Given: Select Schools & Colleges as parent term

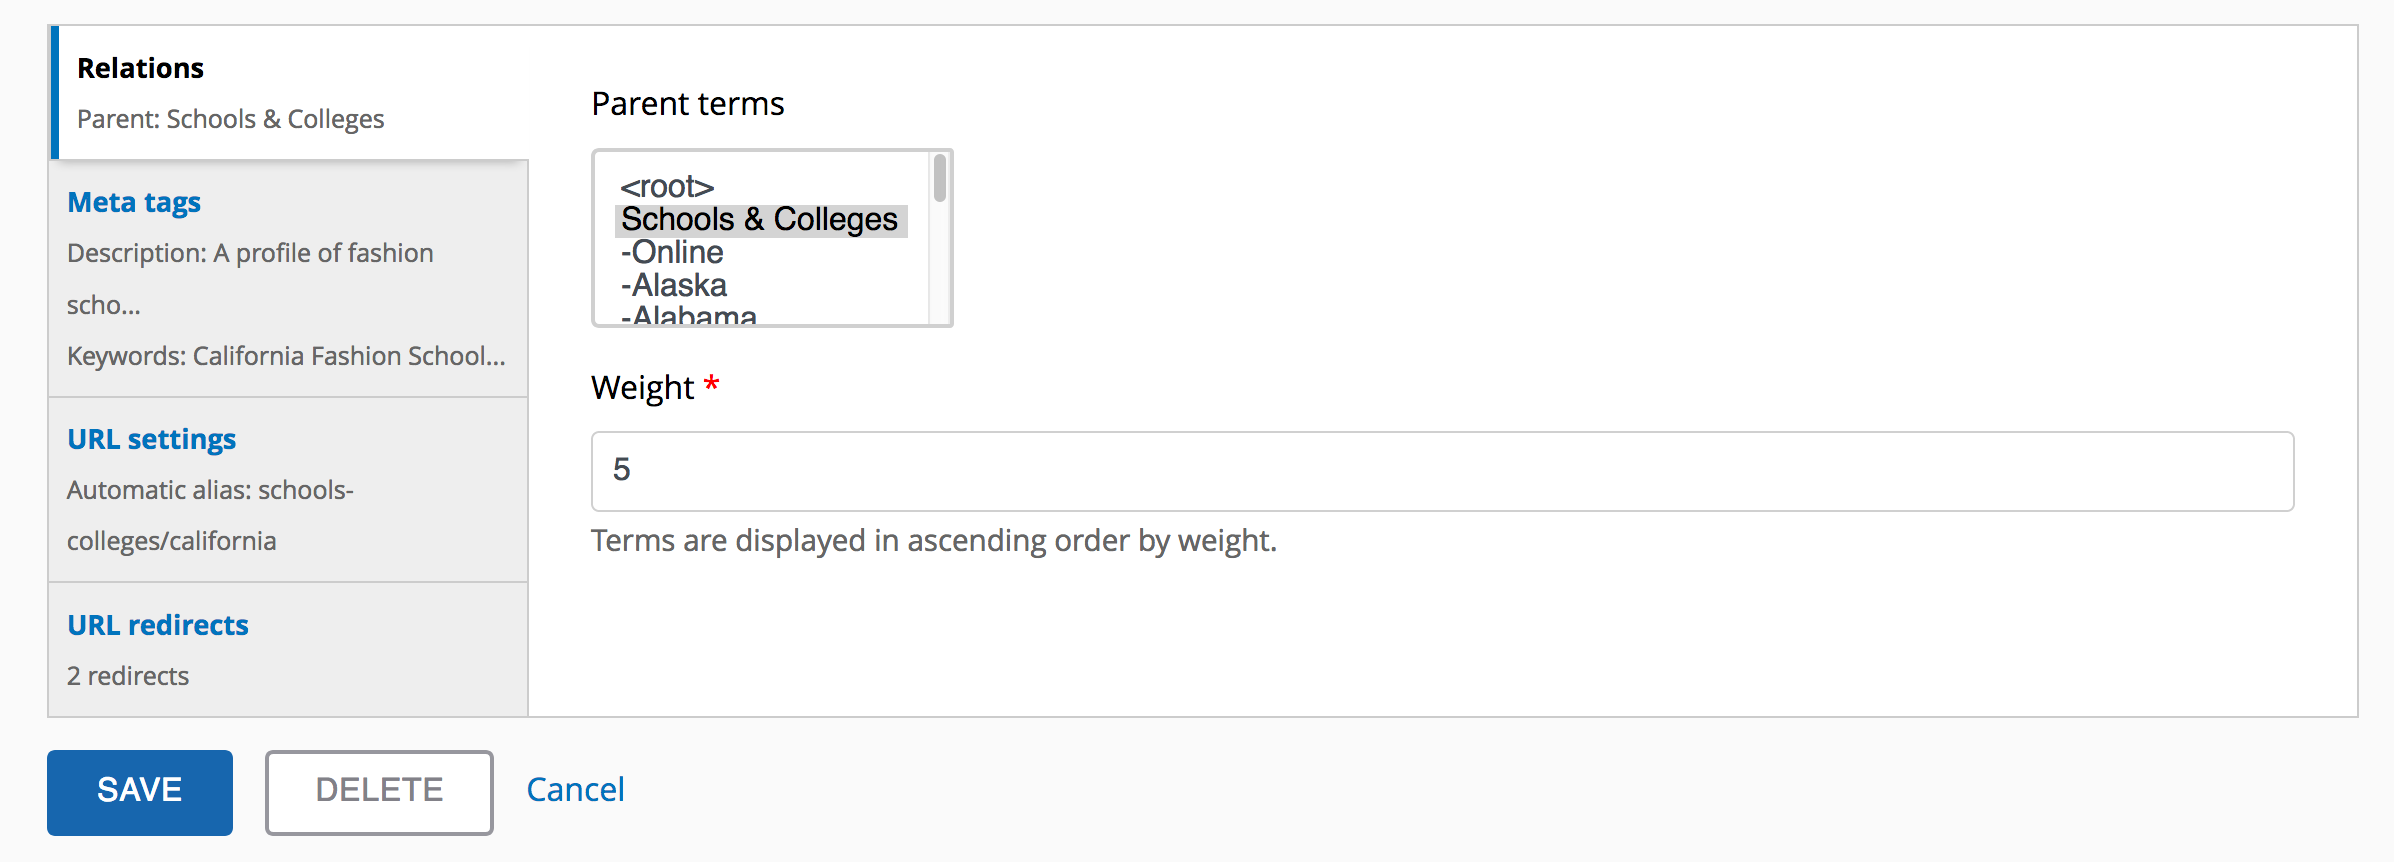Looking at the screenshot, I should 760,219.
